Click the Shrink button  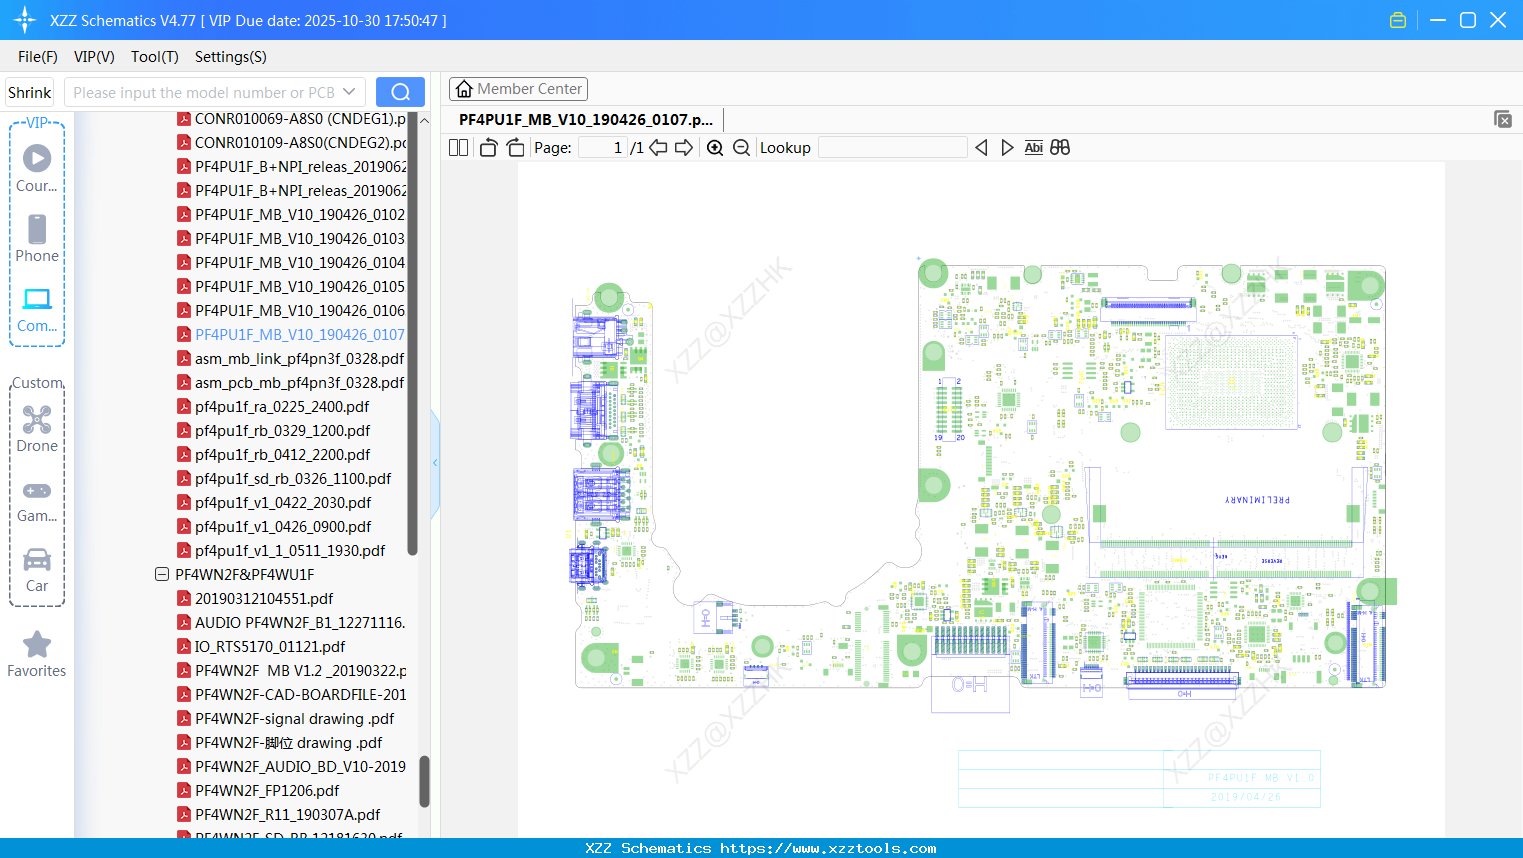click(30, 92)
